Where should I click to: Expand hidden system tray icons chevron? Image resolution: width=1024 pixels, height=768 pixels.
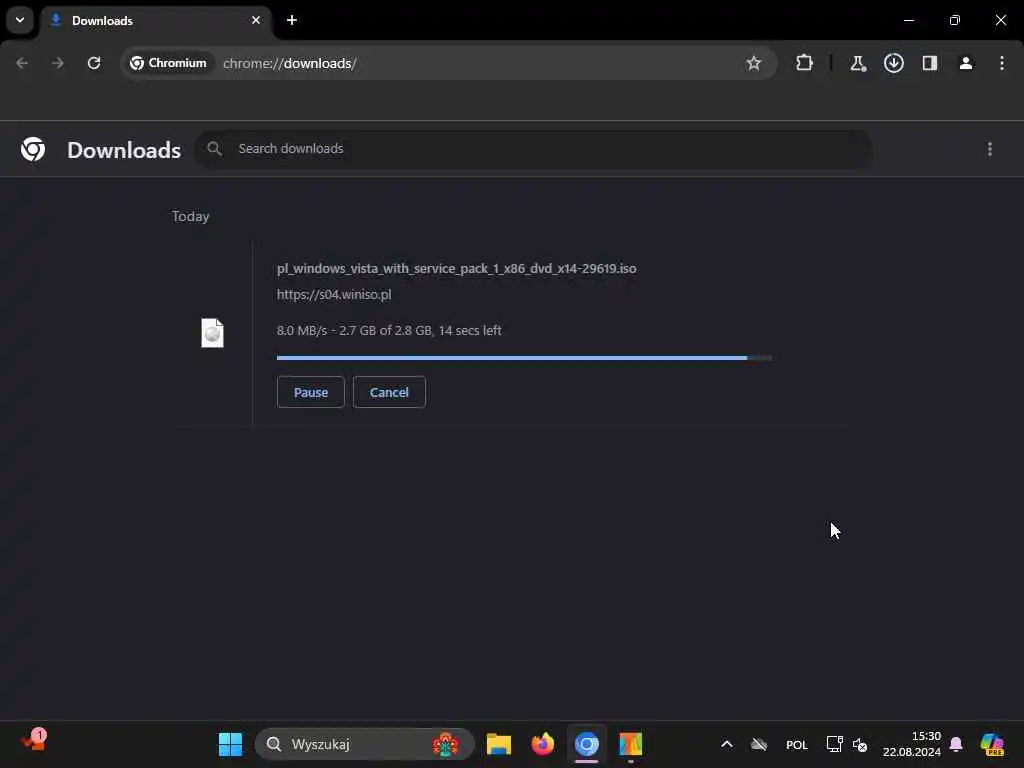coord(727,744)
